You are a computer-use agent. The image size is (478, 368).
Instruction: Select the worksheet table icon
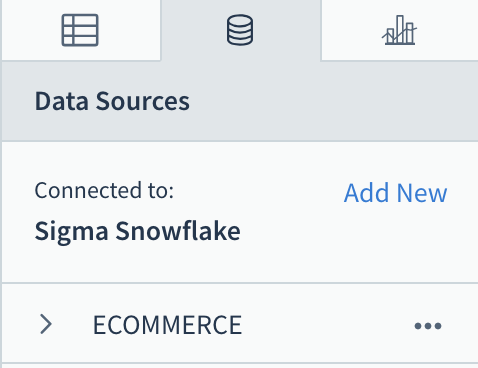pyautogui.click(x=80, y=30)
